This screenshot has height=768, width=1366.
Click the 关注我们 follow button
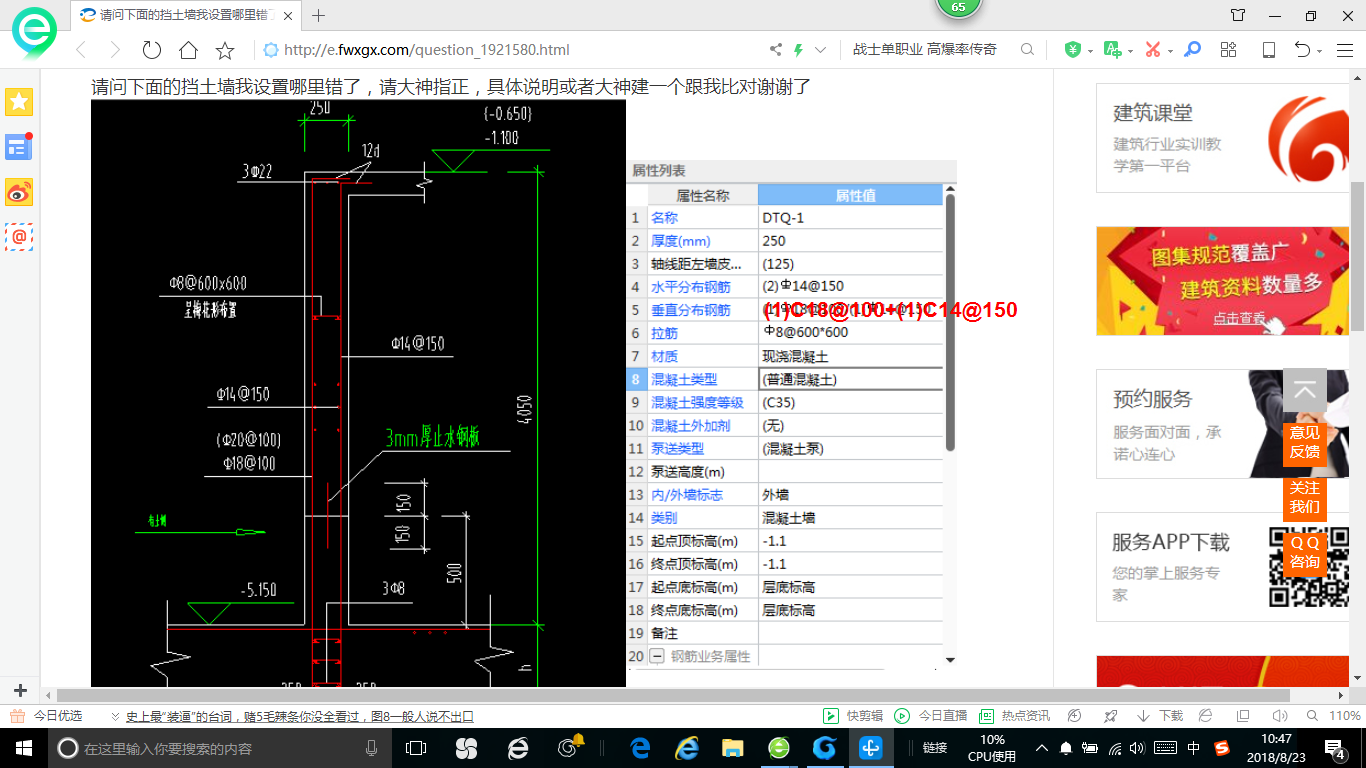coord(1304,497)
